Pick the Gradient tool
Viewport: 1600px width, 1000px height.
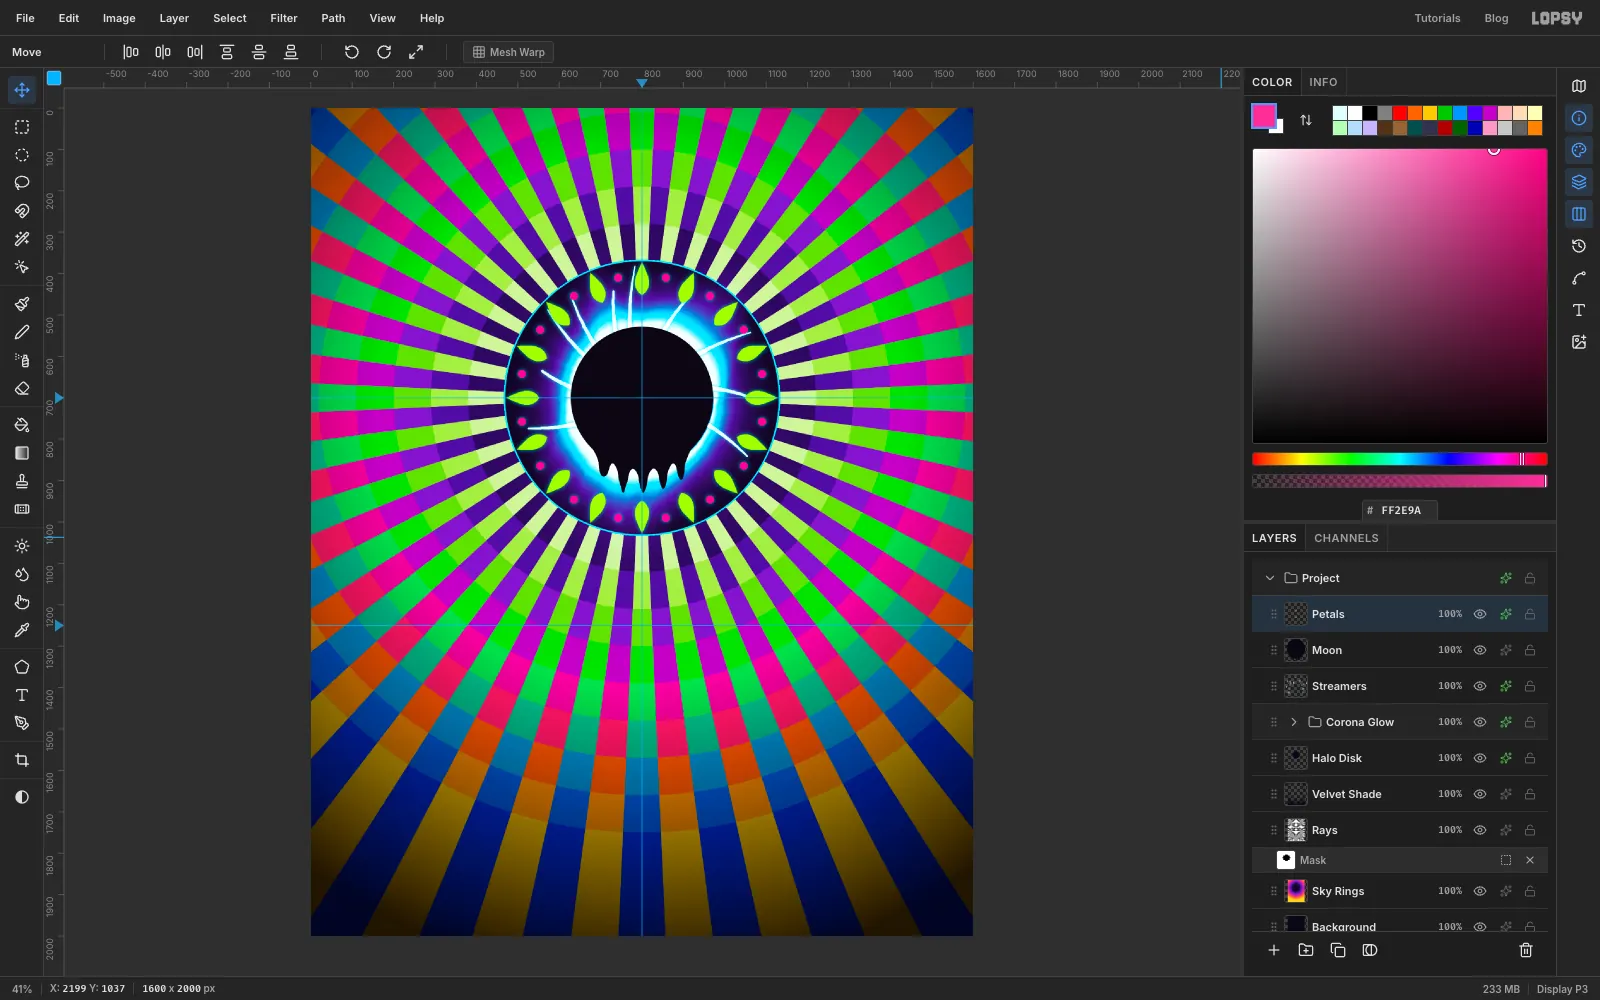pyautogui.click(x=22, y=453)
